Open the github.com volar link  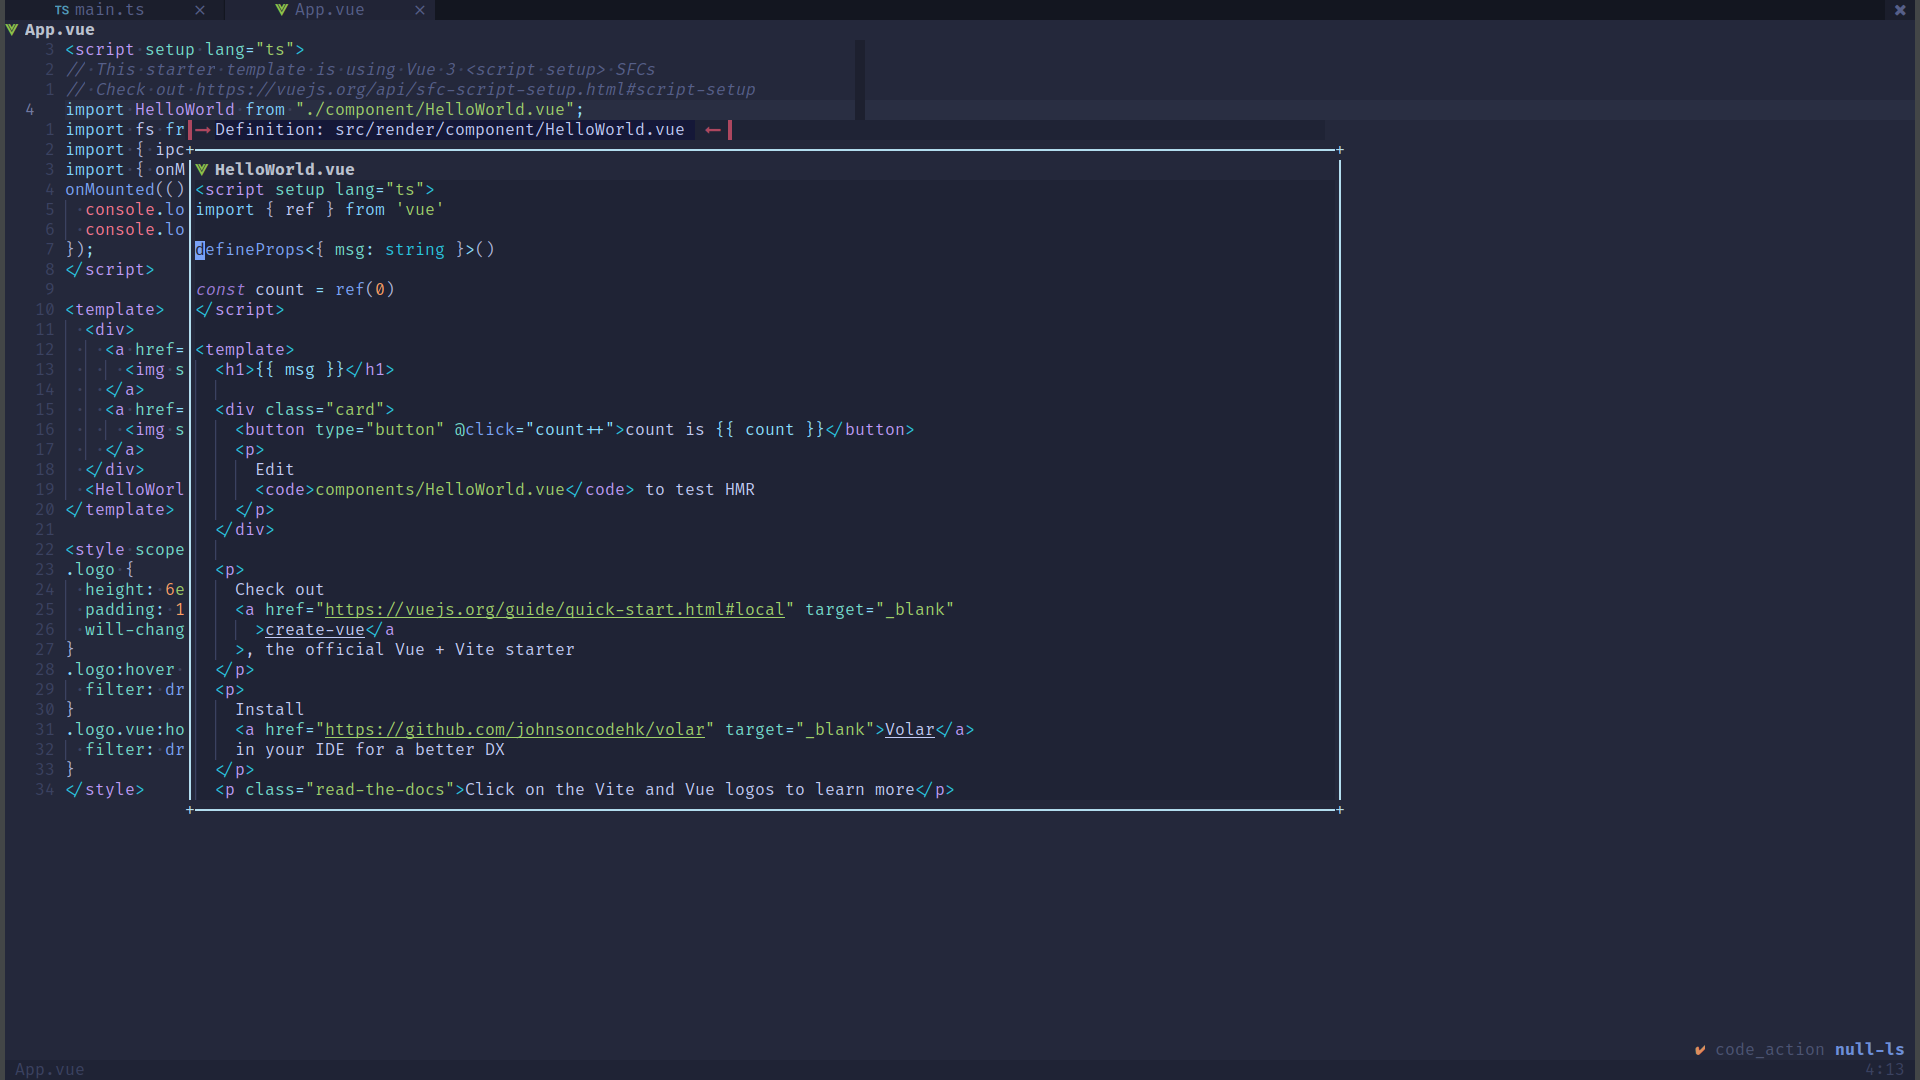515,730
